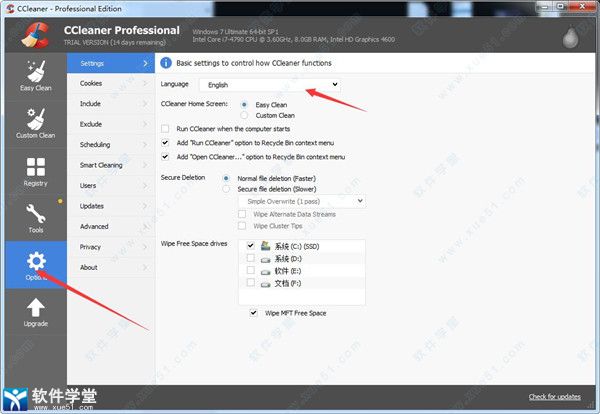Click chevron next to Users
The image size is (600, 414).
click(145, 186)
